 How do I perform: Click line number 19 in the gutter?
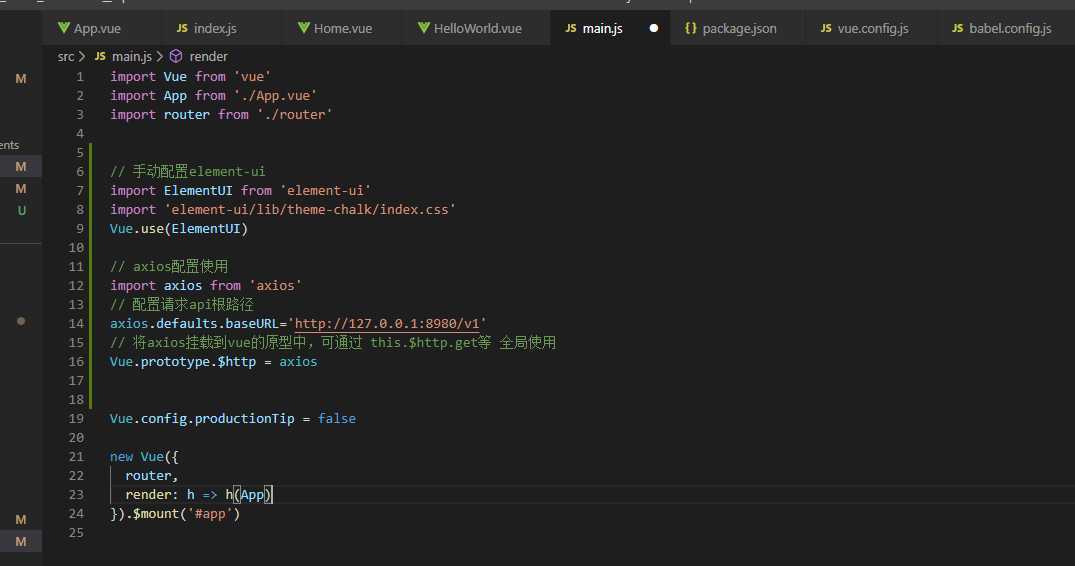click(x=77, y=419)
